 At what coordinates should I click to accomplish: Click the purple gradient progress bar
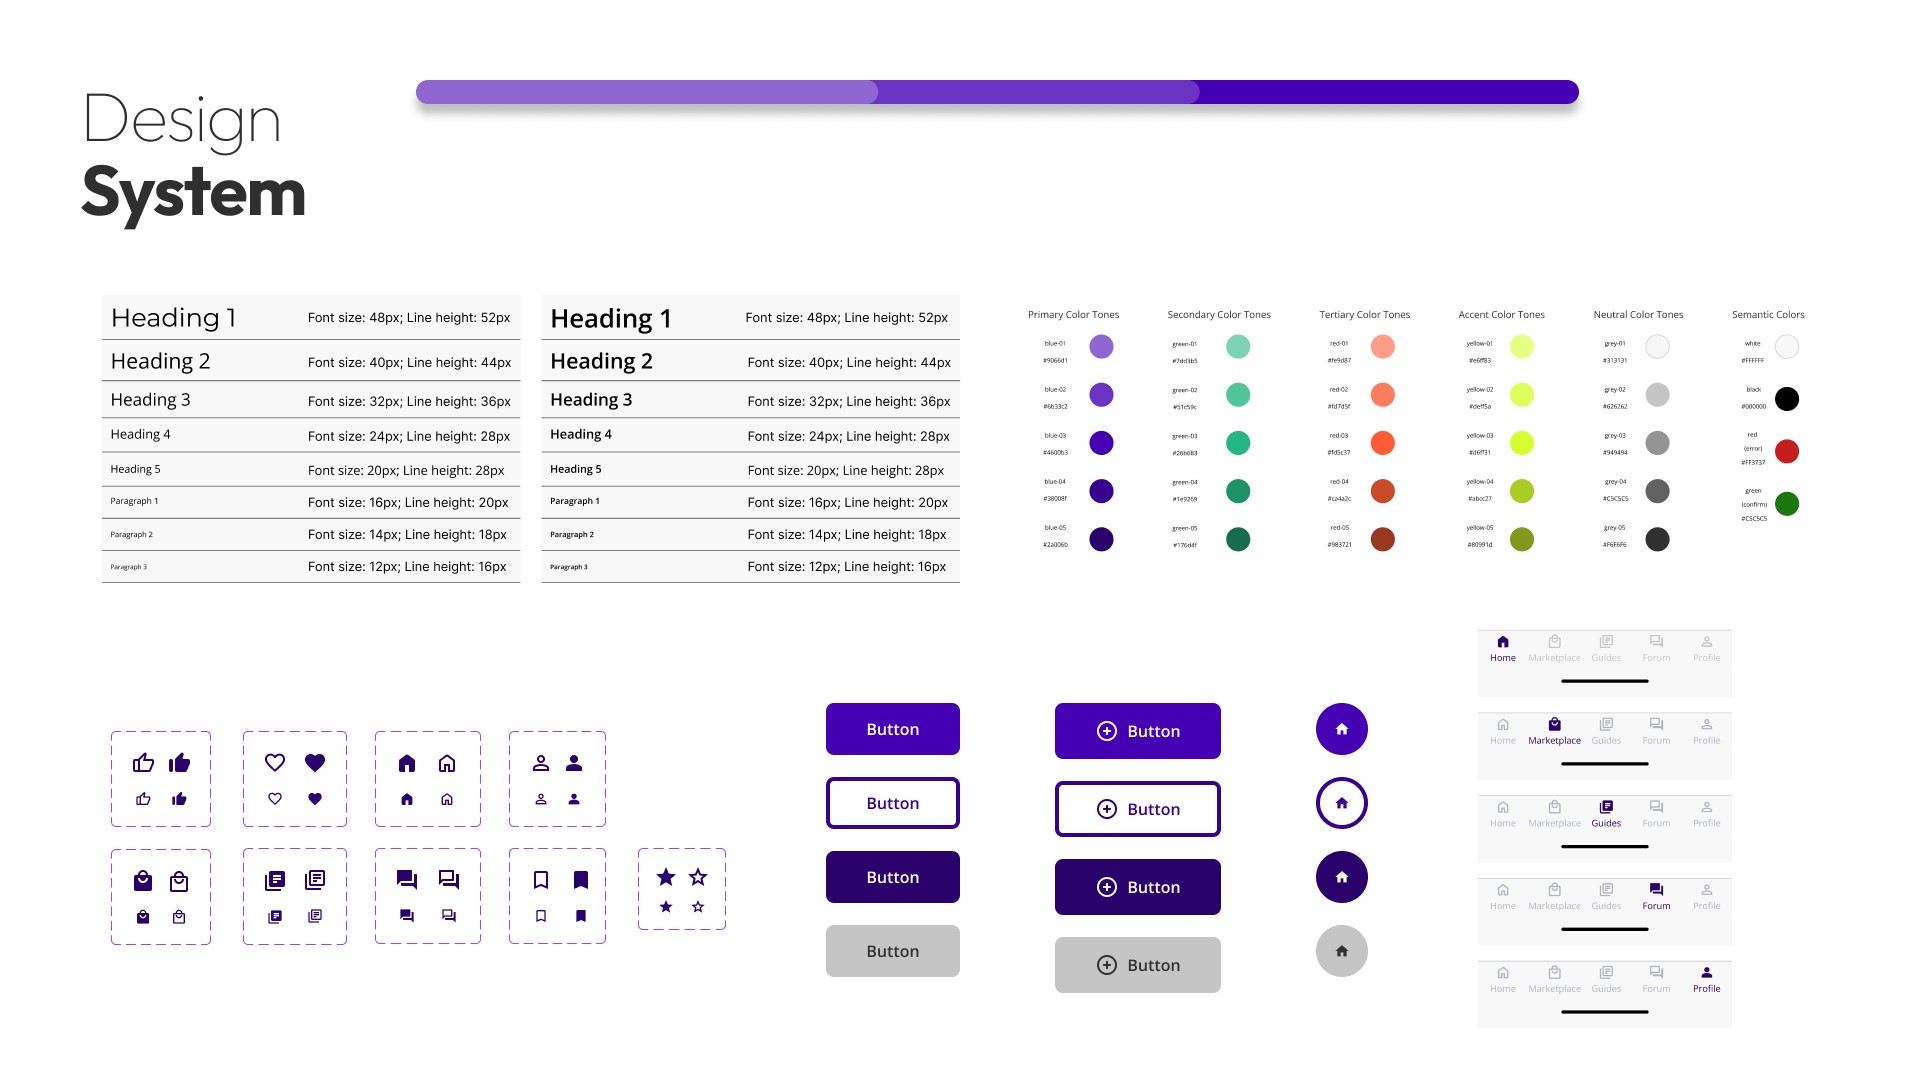click(997, 92)
